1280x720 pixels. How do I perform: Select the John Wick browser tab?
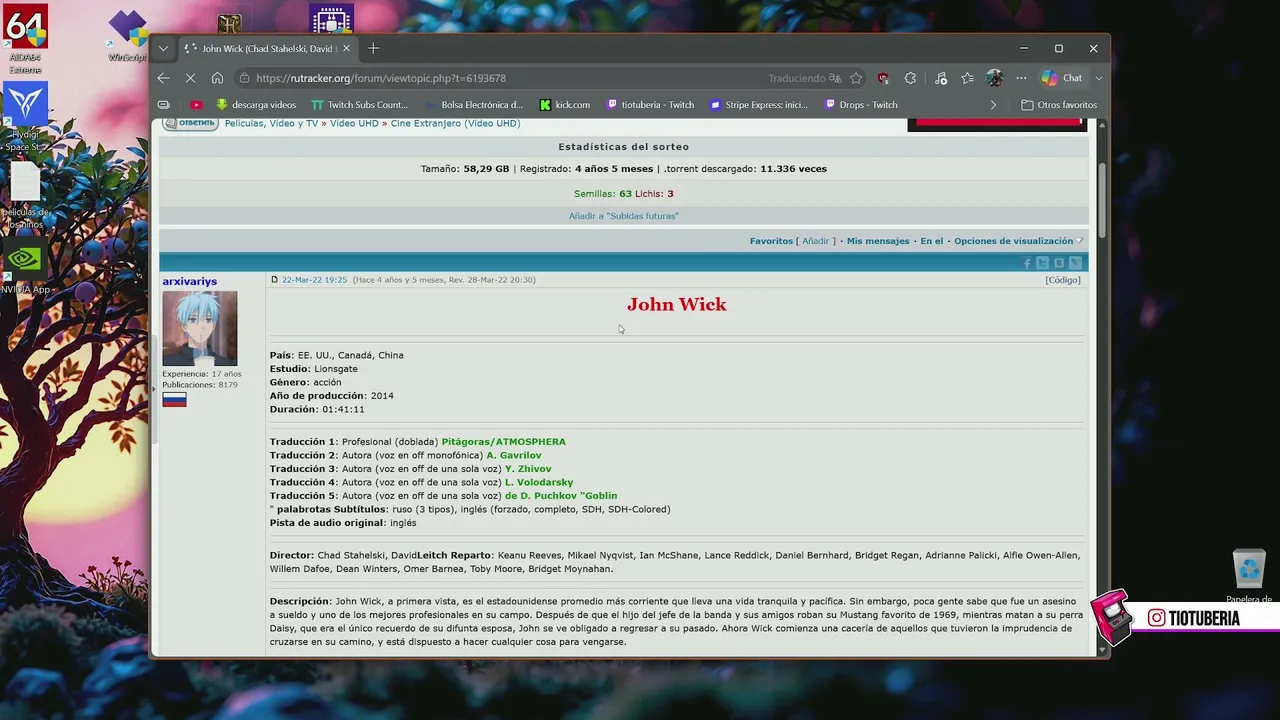(x=267, y=48)
